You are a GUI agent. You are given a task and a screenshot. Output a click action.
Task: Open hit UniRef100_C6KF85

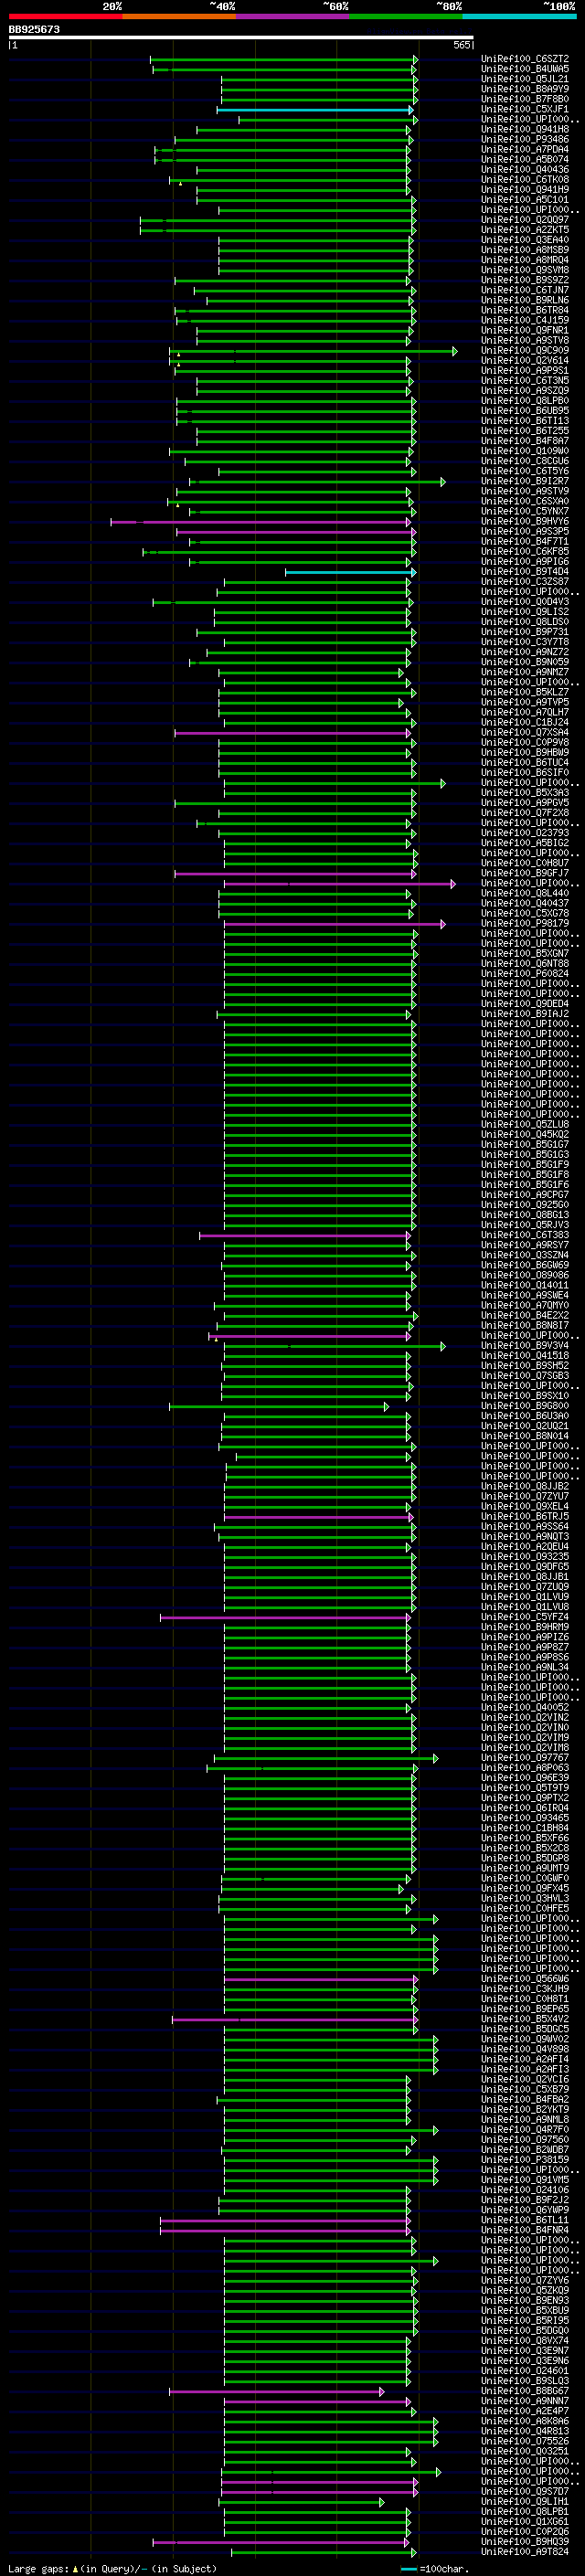click(524, 551)
